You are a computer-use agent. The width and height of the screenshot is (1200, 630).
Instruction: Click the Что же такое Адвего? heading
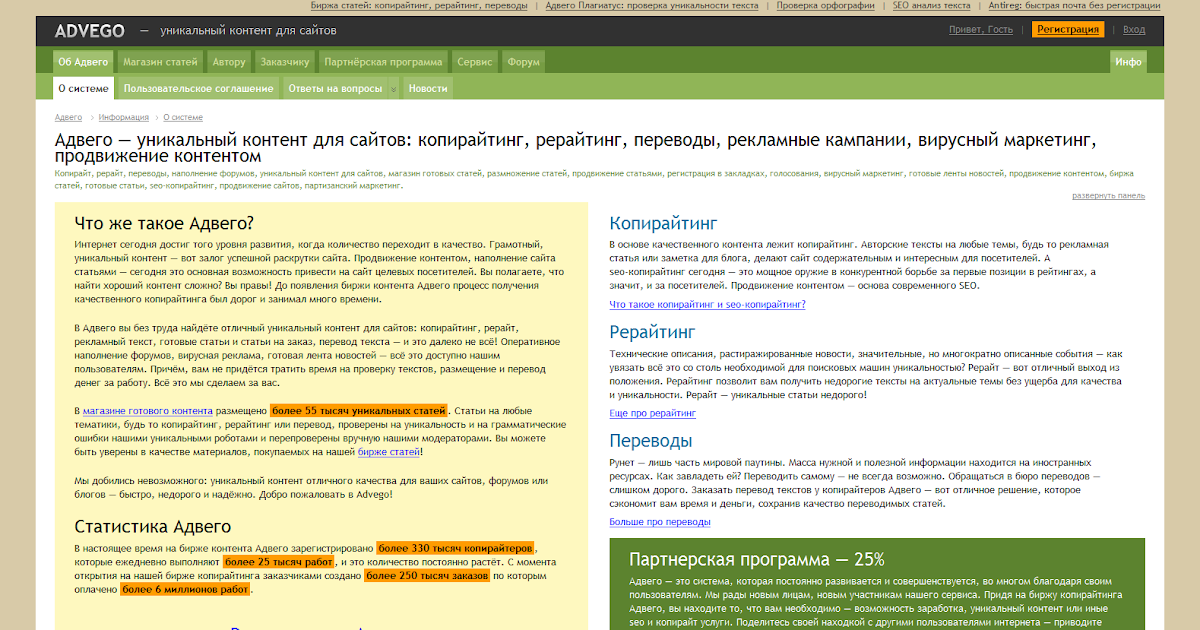pos(165,223)
